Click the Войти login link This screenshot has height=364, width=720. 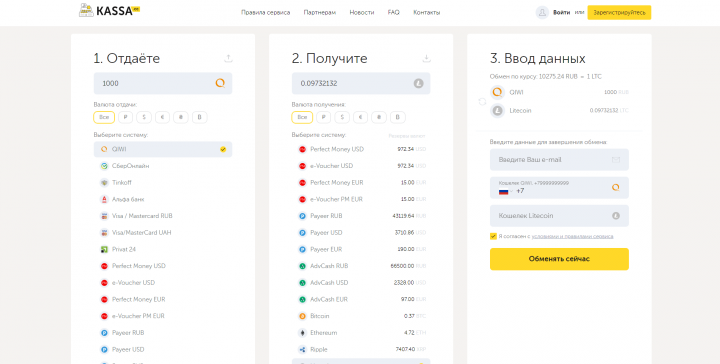[561, 12]
